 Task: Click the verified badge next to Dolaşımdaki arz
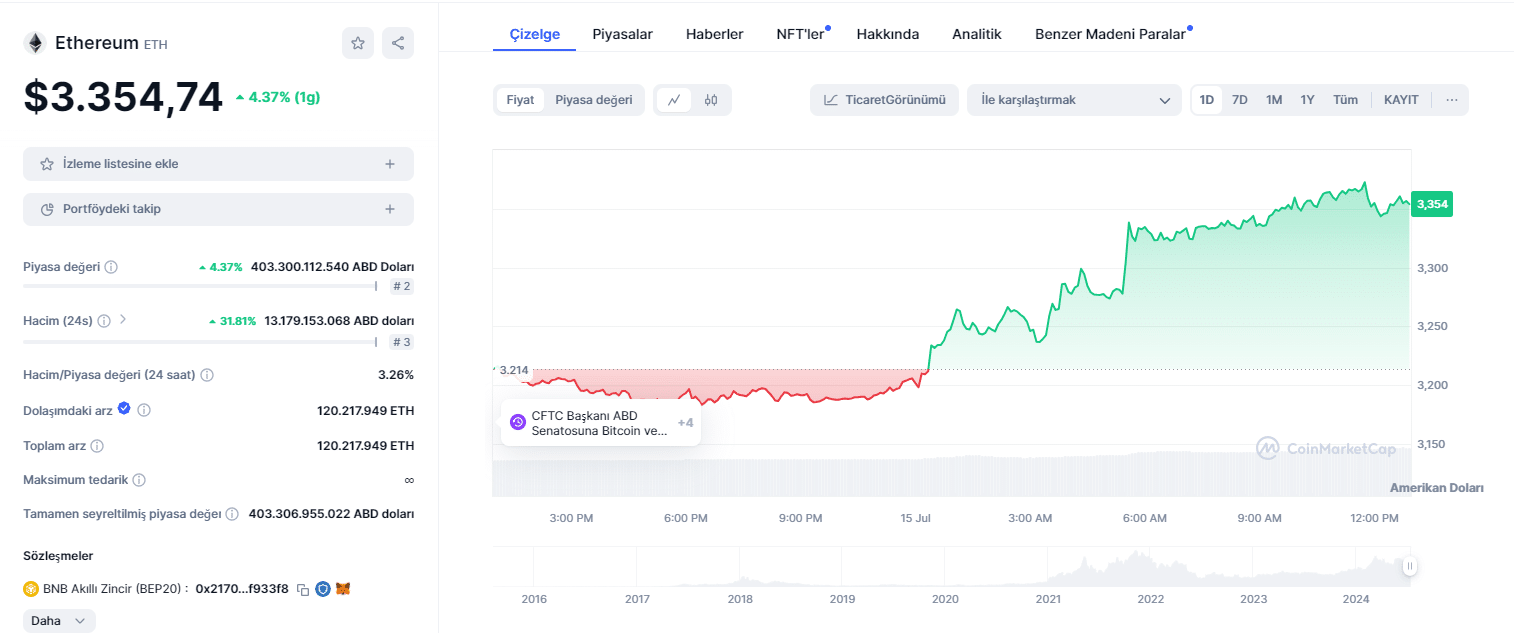coord(124,409)
